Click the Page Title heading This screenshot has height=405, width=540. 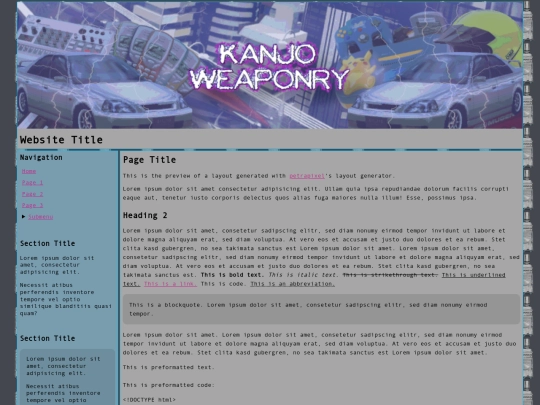coord(149,160)
